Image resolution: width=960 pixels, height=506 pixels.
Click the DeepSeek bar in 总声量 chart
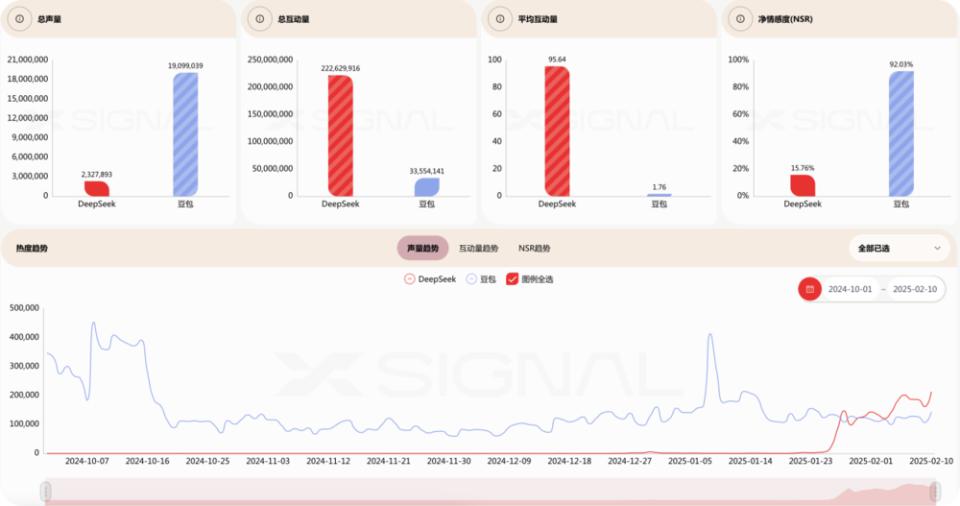97,189
